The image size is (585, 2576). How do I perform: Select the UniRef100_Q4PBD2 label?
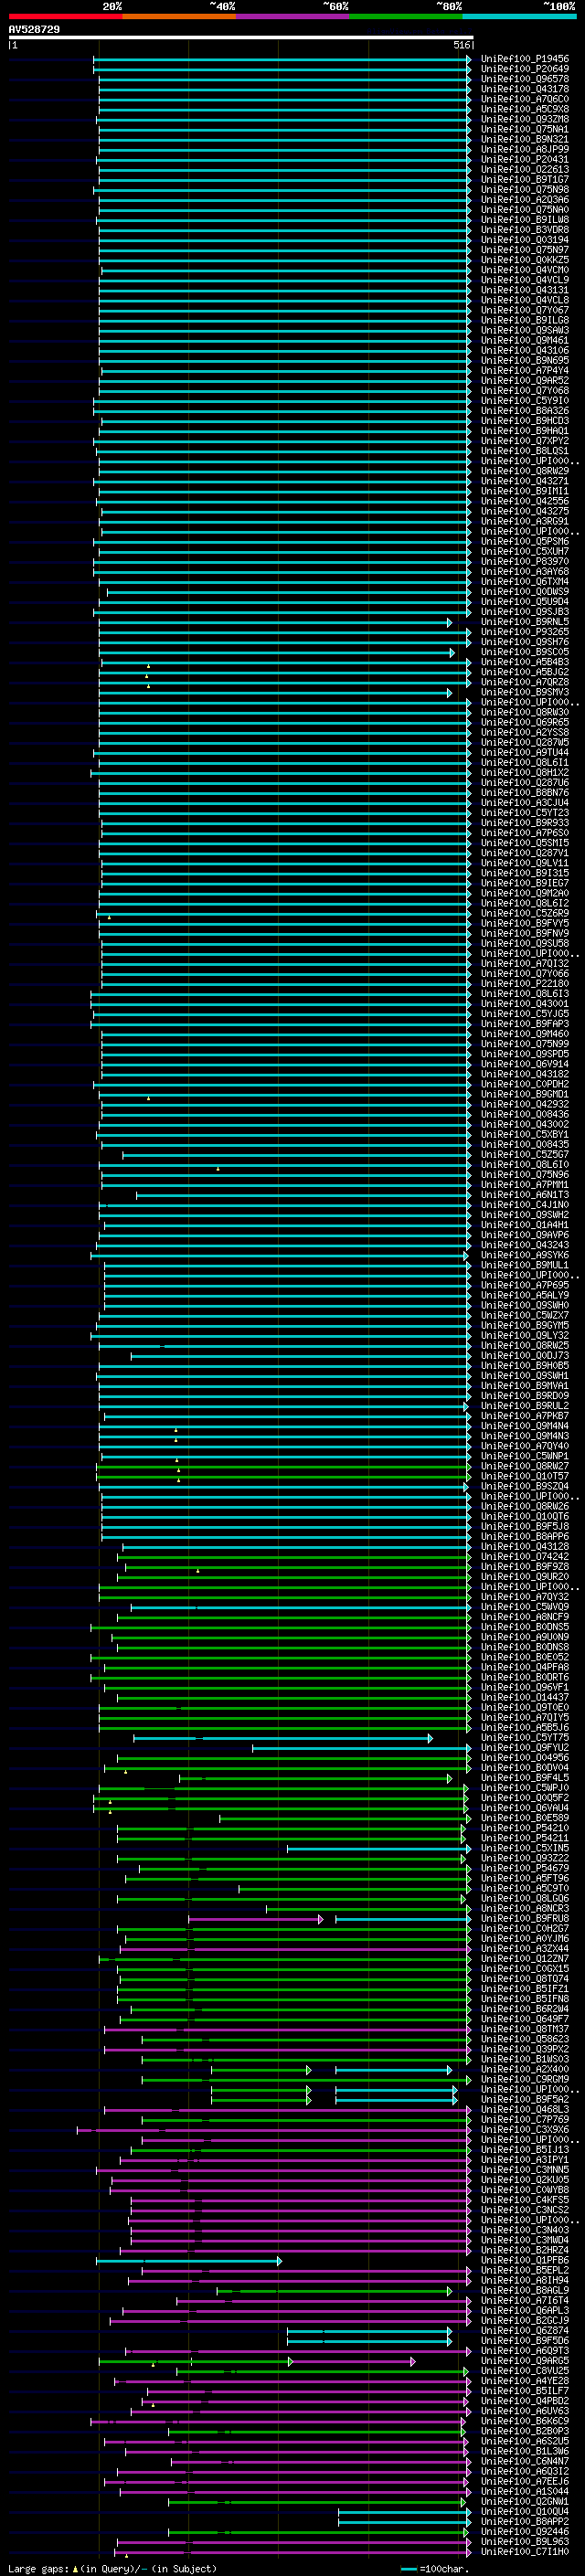coord(524,2401)
